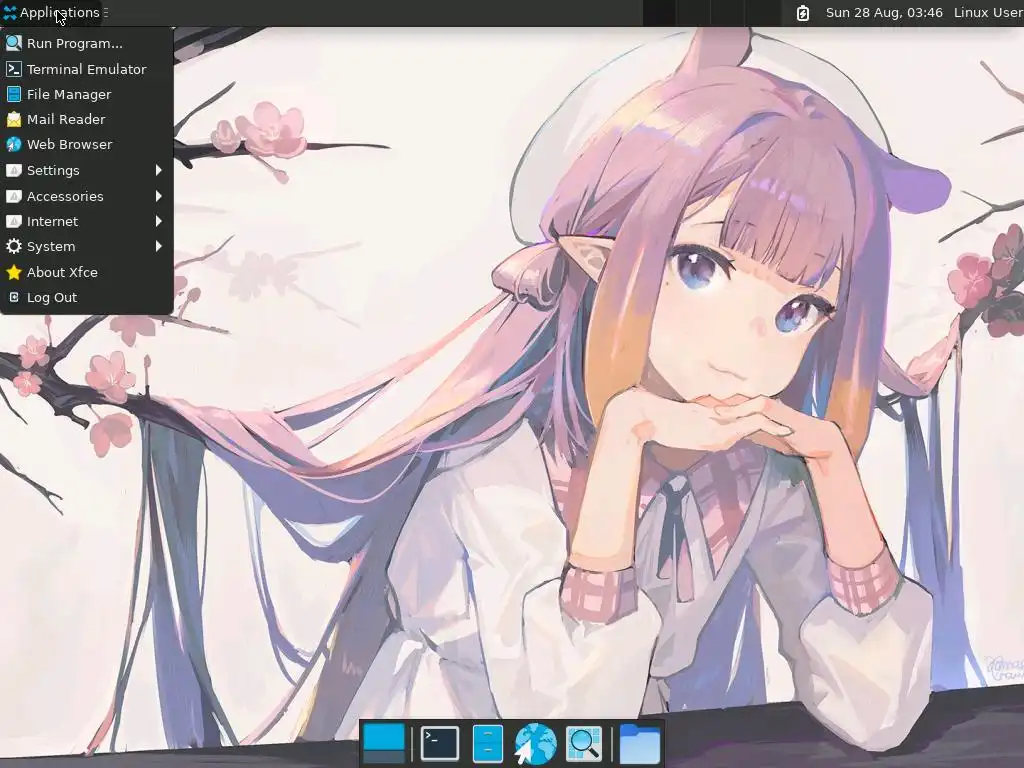The height and width of the screenshot is (768, 1024).
Task: Expand the Settings submenu
Action: coord(86,170)
